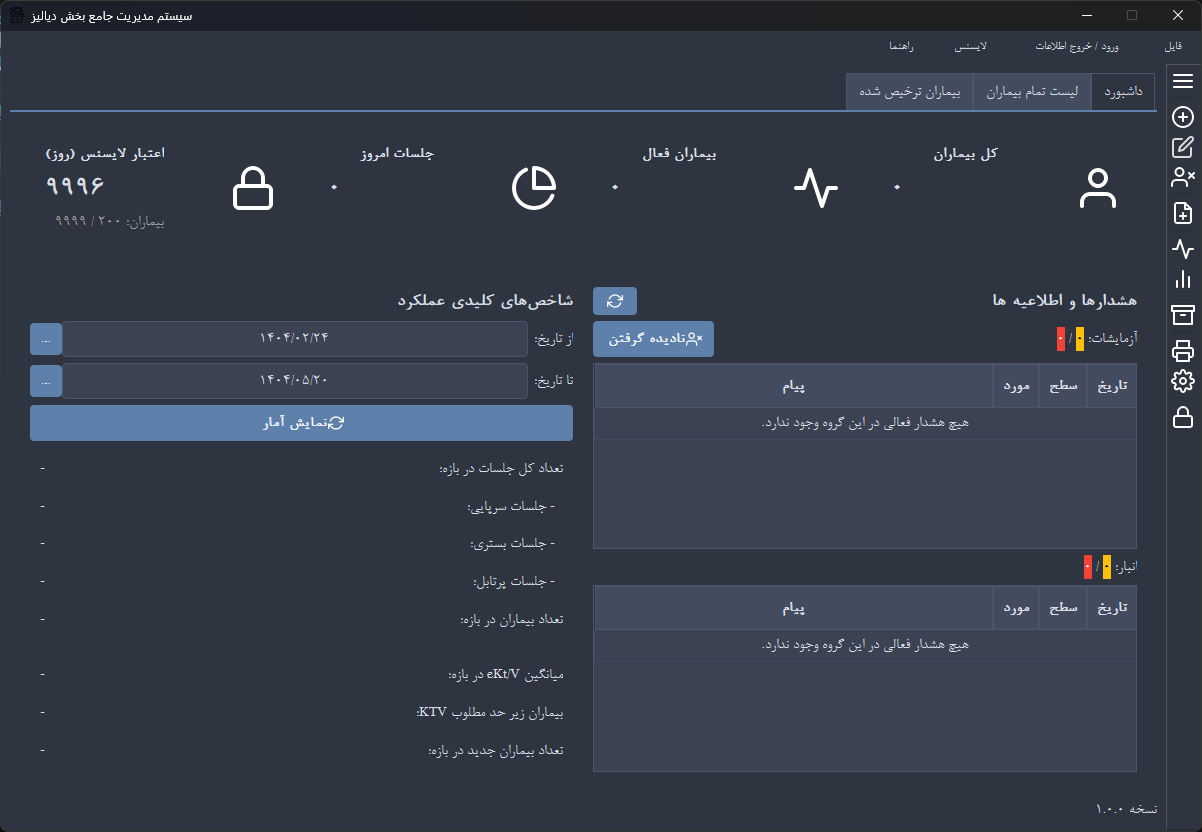Click the شاخص‌های کلیدی عملکرد heading
The image size is (1202, 832).
point(484,301)
